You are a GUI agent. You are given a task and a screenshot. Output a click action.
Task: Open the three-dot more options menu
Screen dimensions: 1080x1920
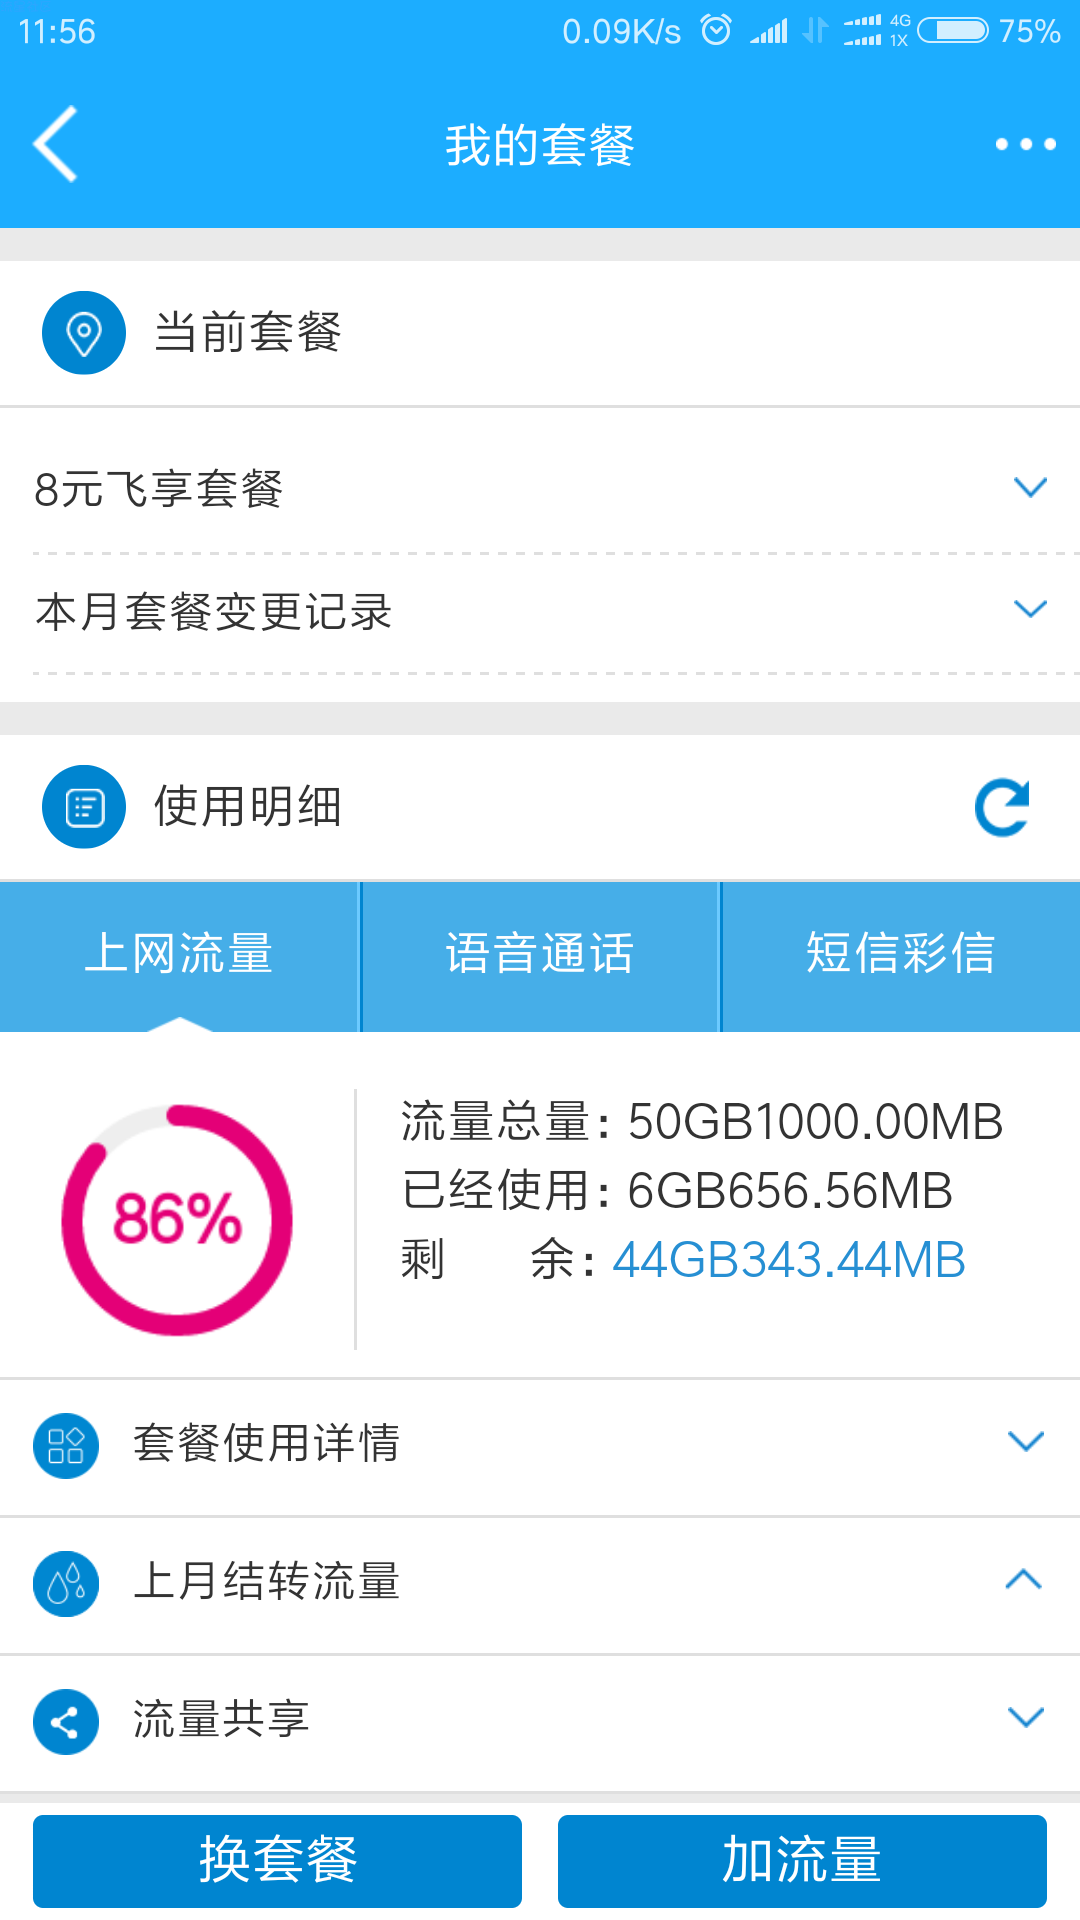1025,144
